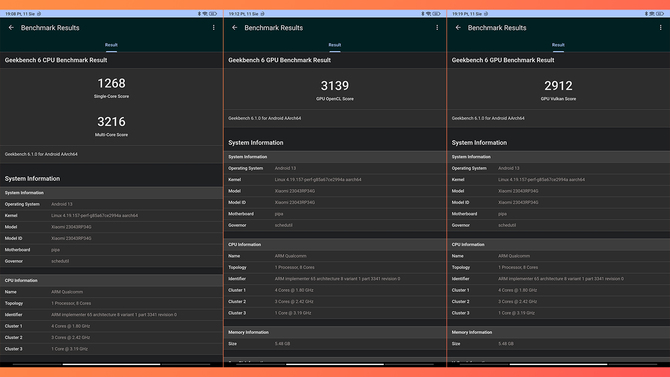Click Governor schedutil row on CPU screen

tap(111, 261)
